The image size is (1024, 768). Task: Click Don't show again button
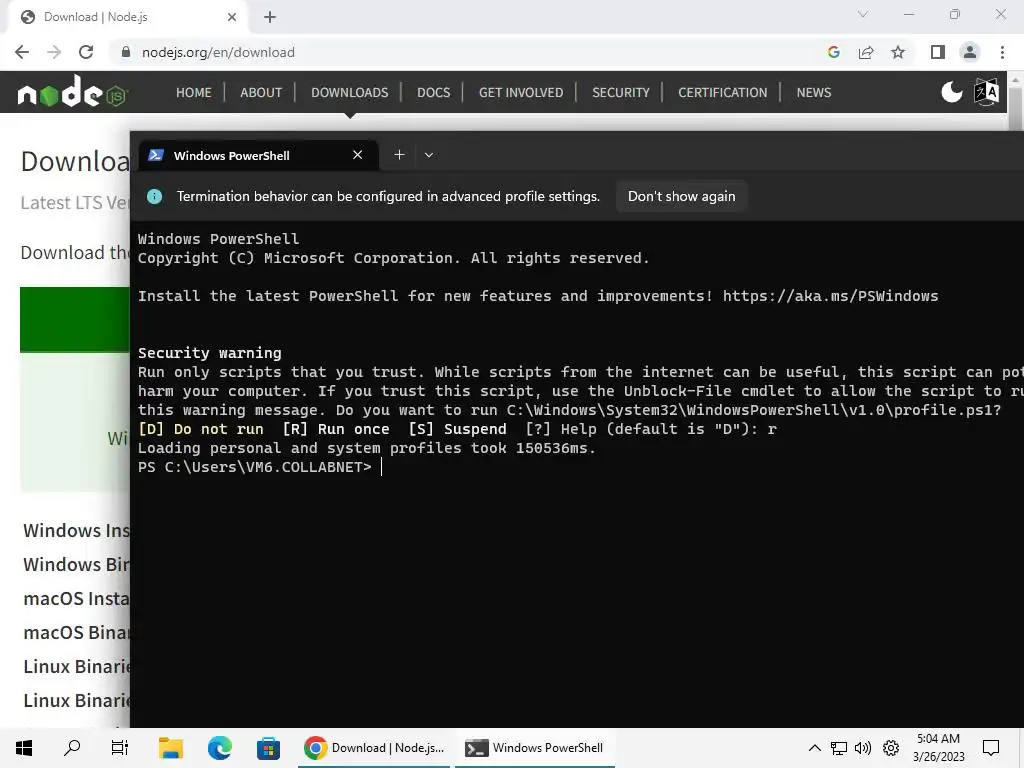(x=682, y=196)
